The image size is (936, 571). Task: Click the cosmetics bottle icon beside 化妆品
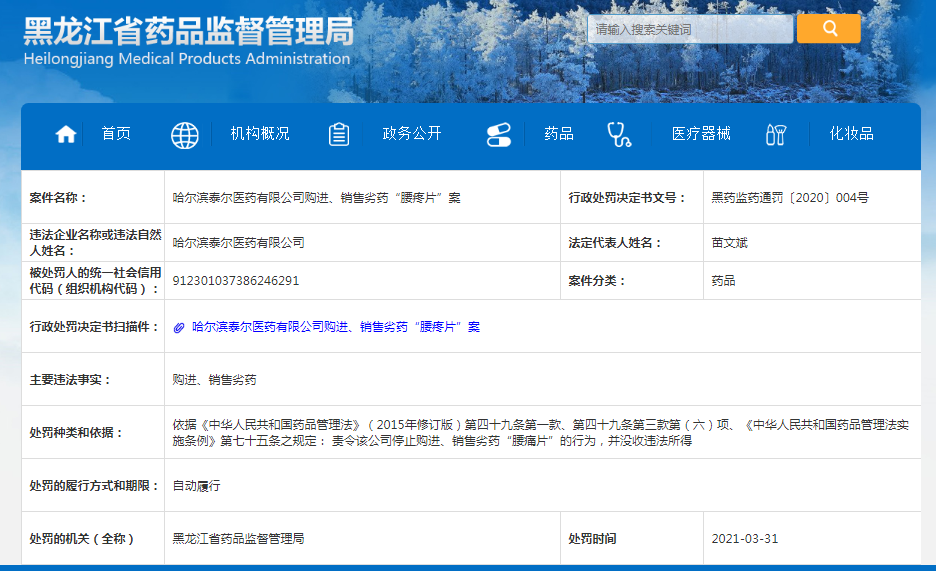coord(776,135)
